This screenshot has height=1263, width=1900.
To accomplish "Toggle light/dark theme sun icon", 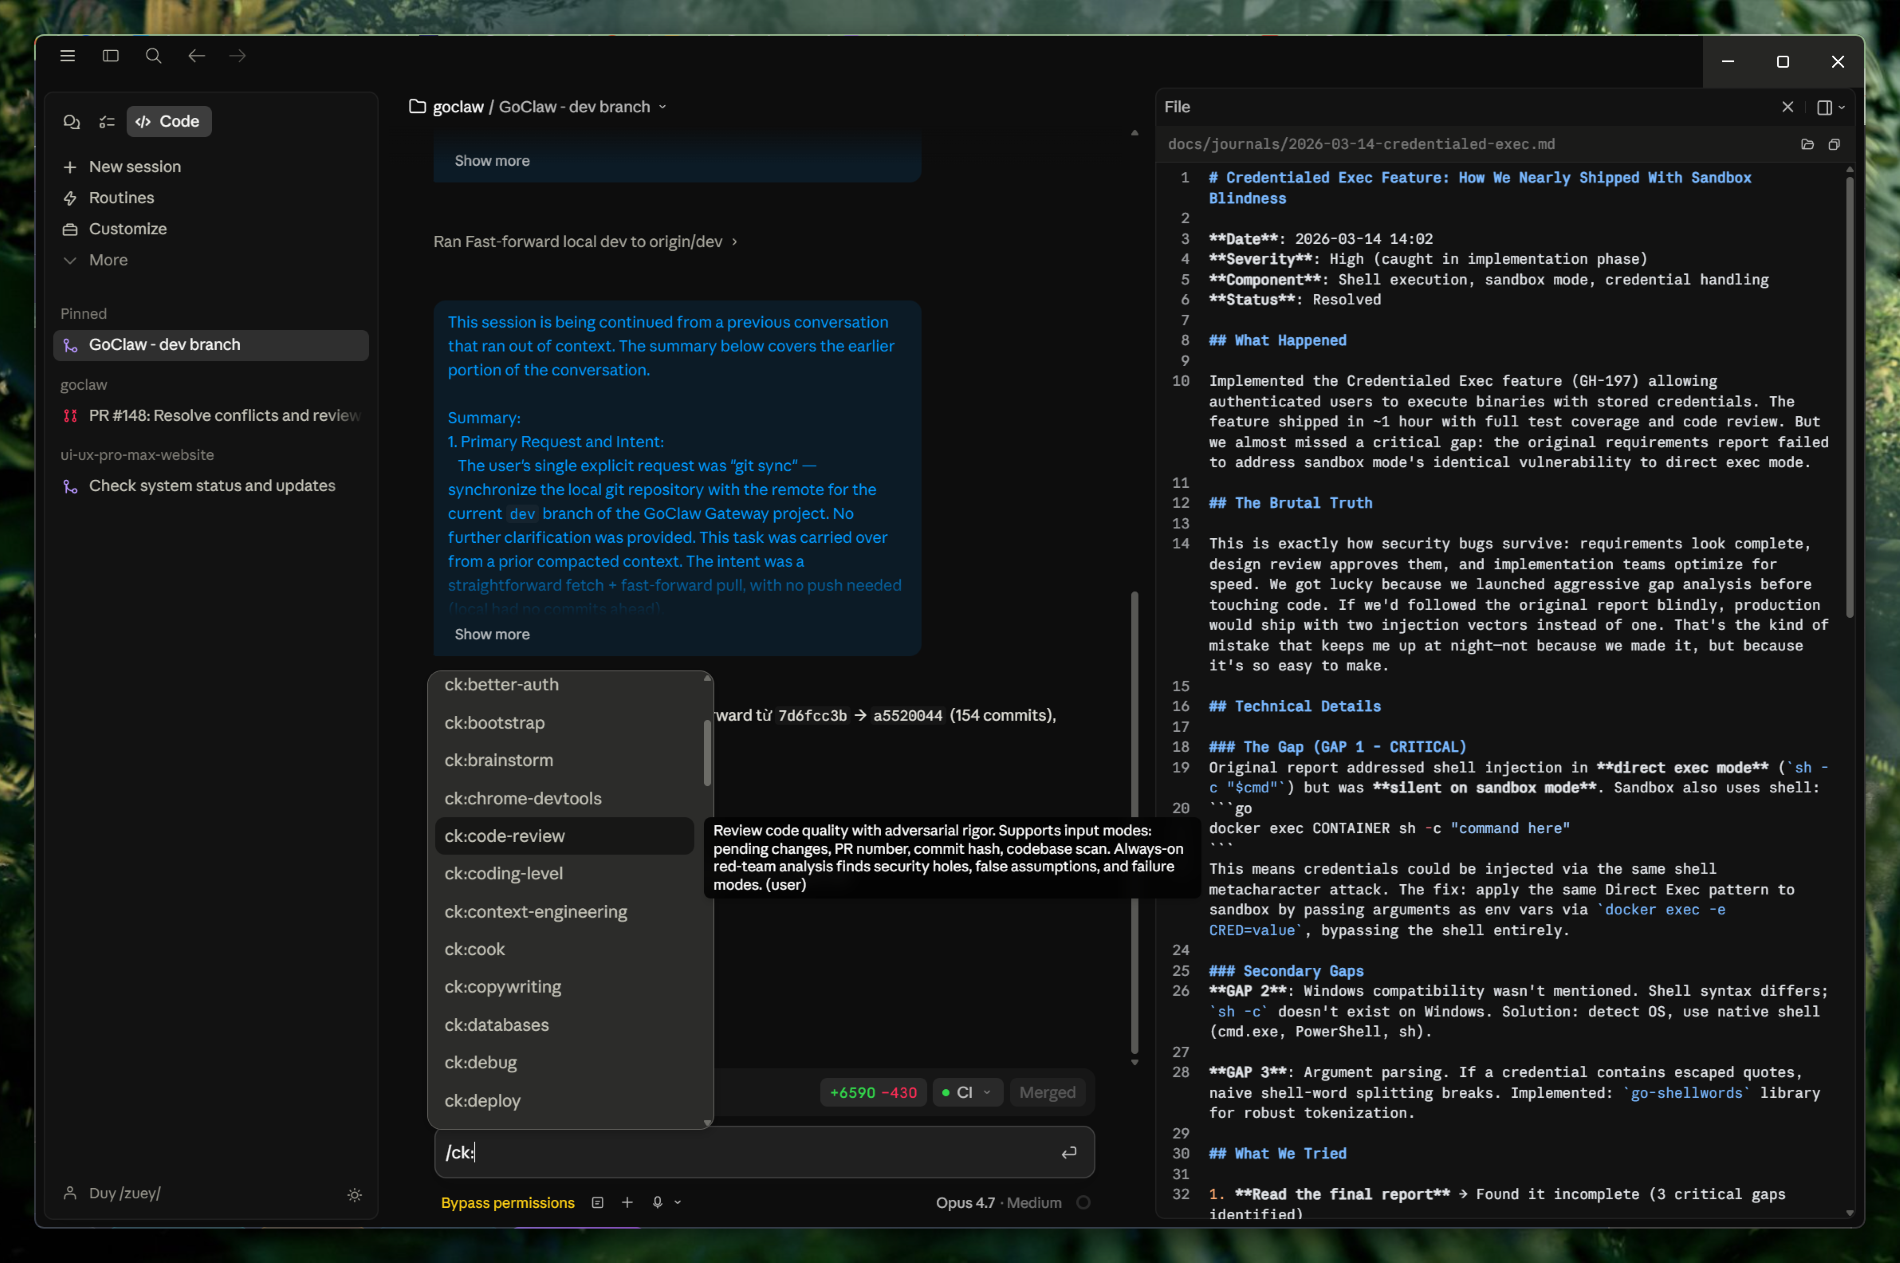I will (355, 1195).
